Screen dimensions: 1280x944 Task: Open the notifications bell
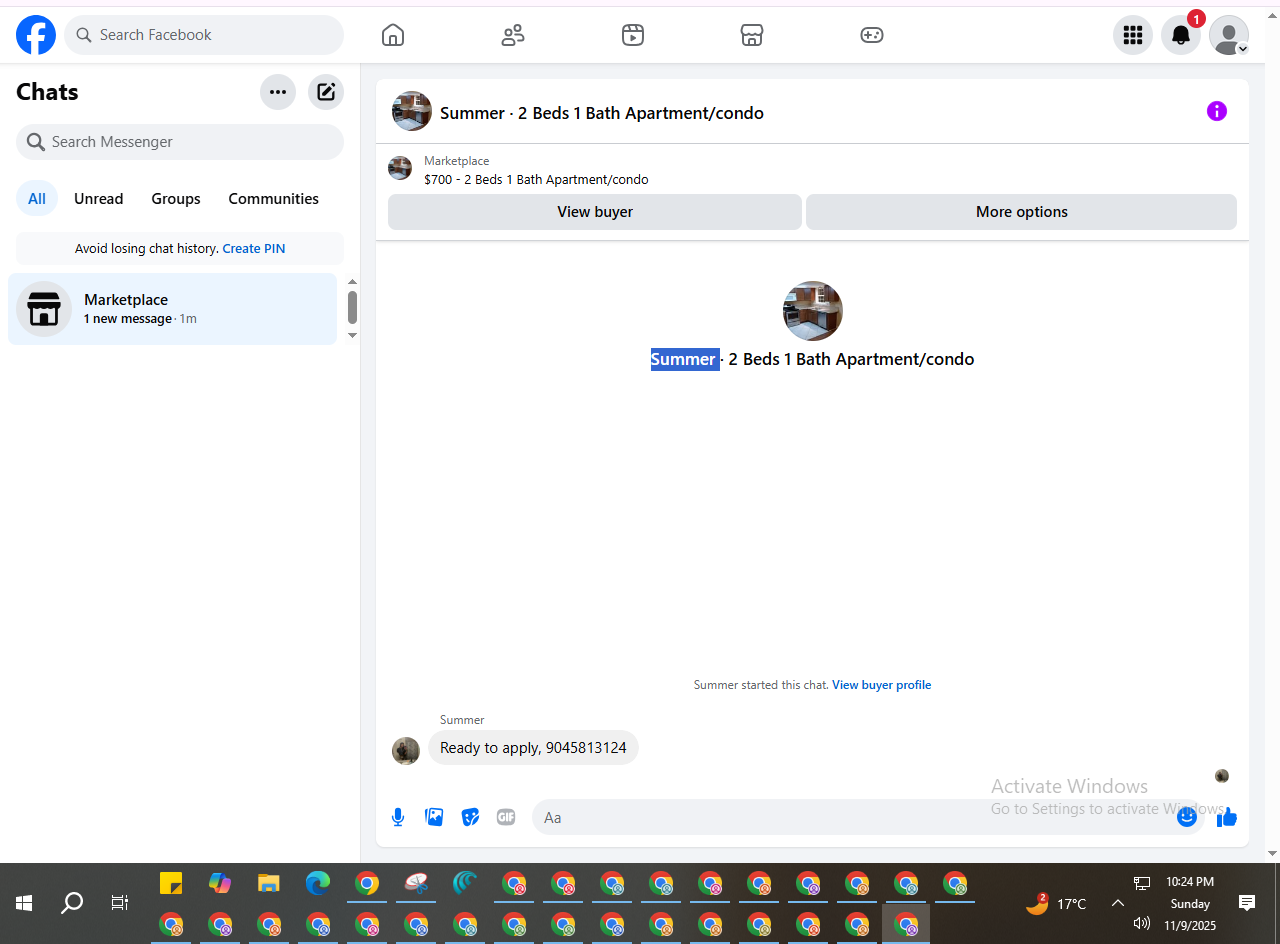(x=1181, y=35)
